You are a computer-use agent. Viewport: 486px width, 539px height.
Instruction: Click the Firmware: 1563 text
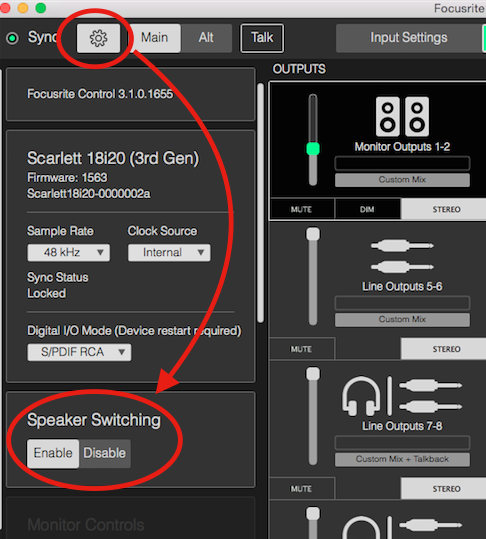point(67,178)
